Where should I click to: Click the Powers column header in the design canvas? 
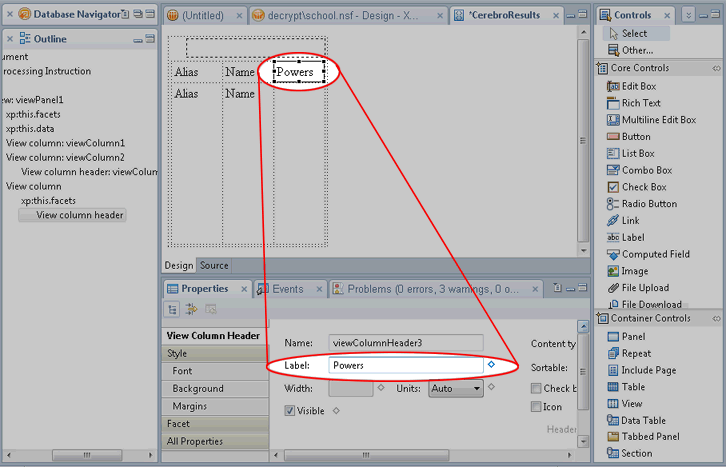click(x=299, y=72)
